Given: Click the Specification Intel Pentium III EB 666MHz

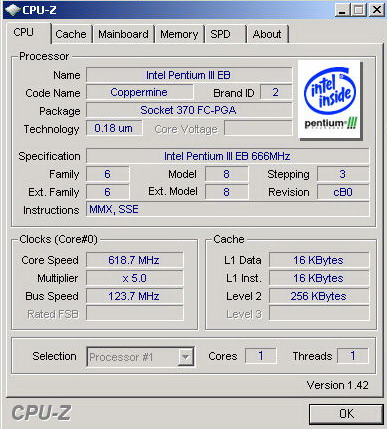Looking at the screenshot, I should [x=227, y=156].
